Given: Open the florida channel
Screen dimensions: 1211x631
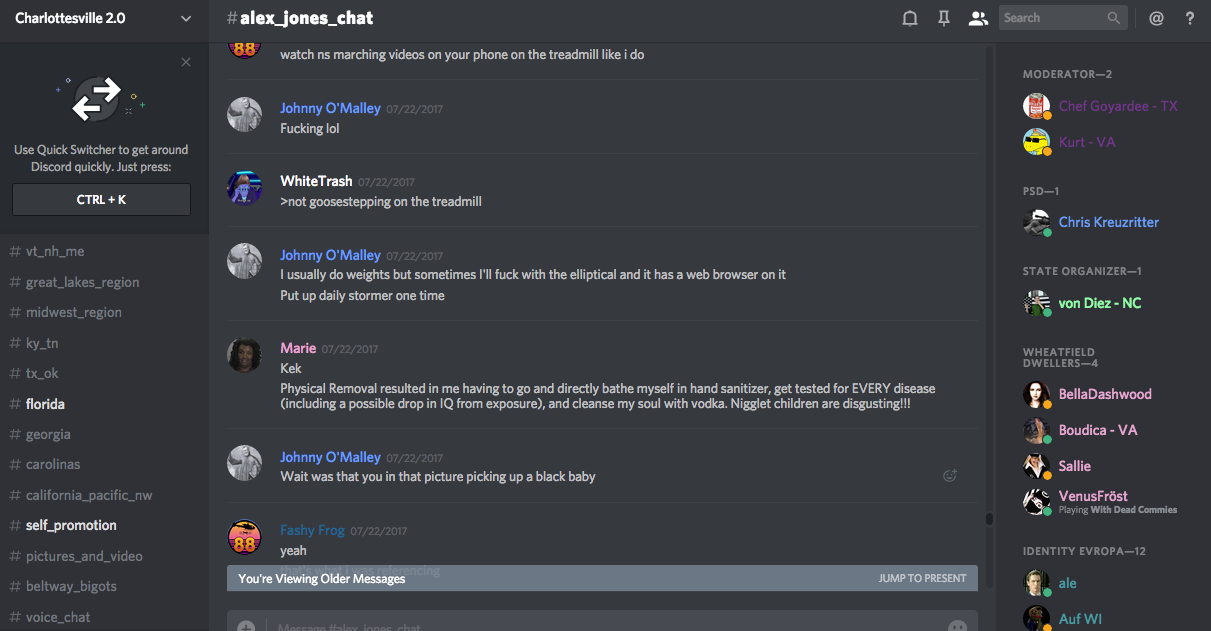Looking at the screenshot, I should coord(45,404).
